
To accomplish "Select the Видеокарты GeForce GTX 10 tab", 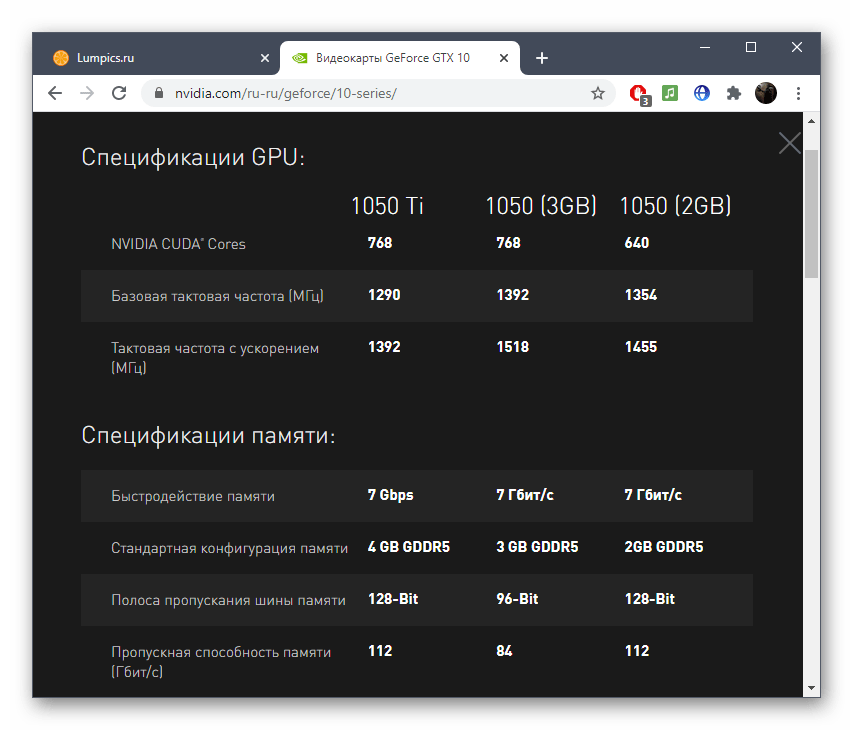I will pos(392,58).
